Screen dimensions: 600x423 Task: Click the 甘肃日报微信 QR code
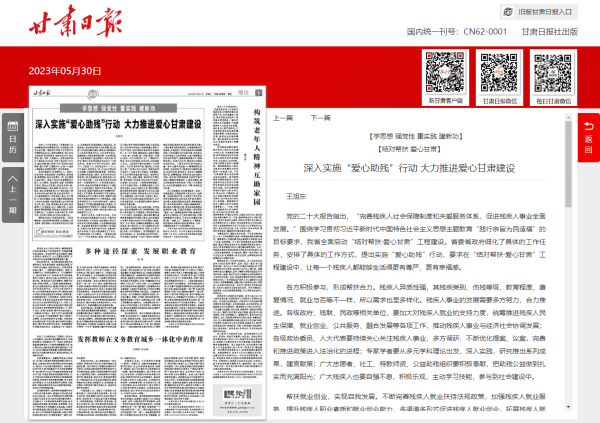499,72
